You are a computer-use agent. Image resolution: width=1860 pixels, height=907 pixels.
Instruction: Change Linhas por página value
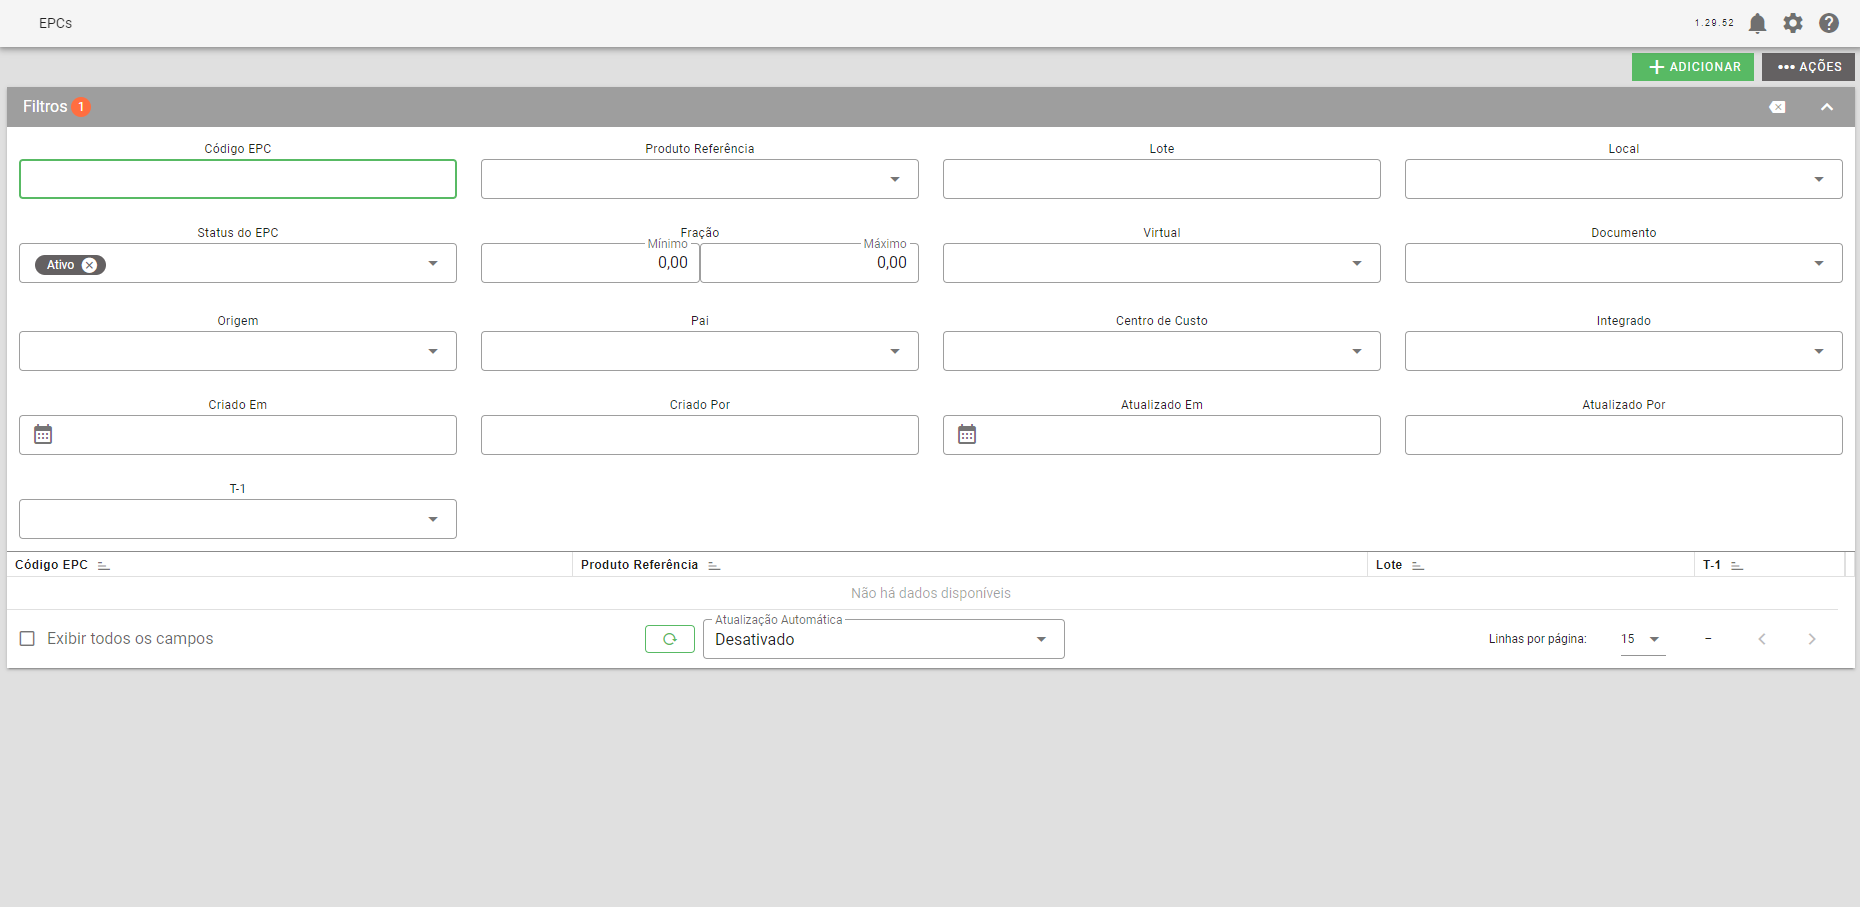click(1643, 639)
